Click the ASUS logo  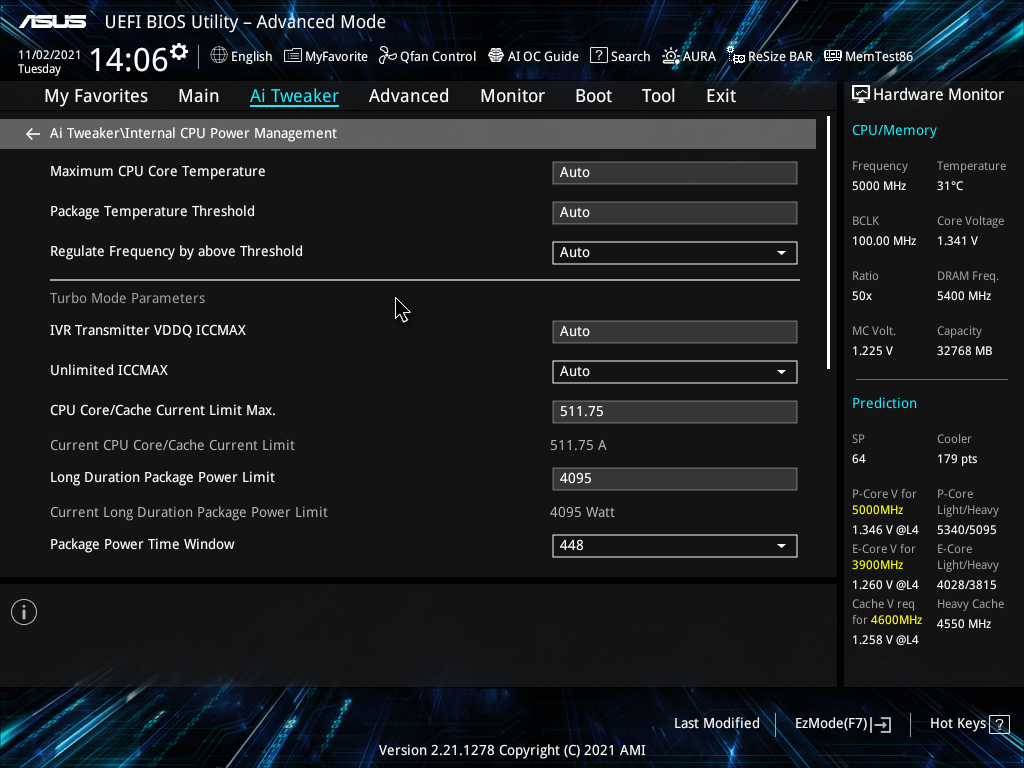tap(52, 22)
